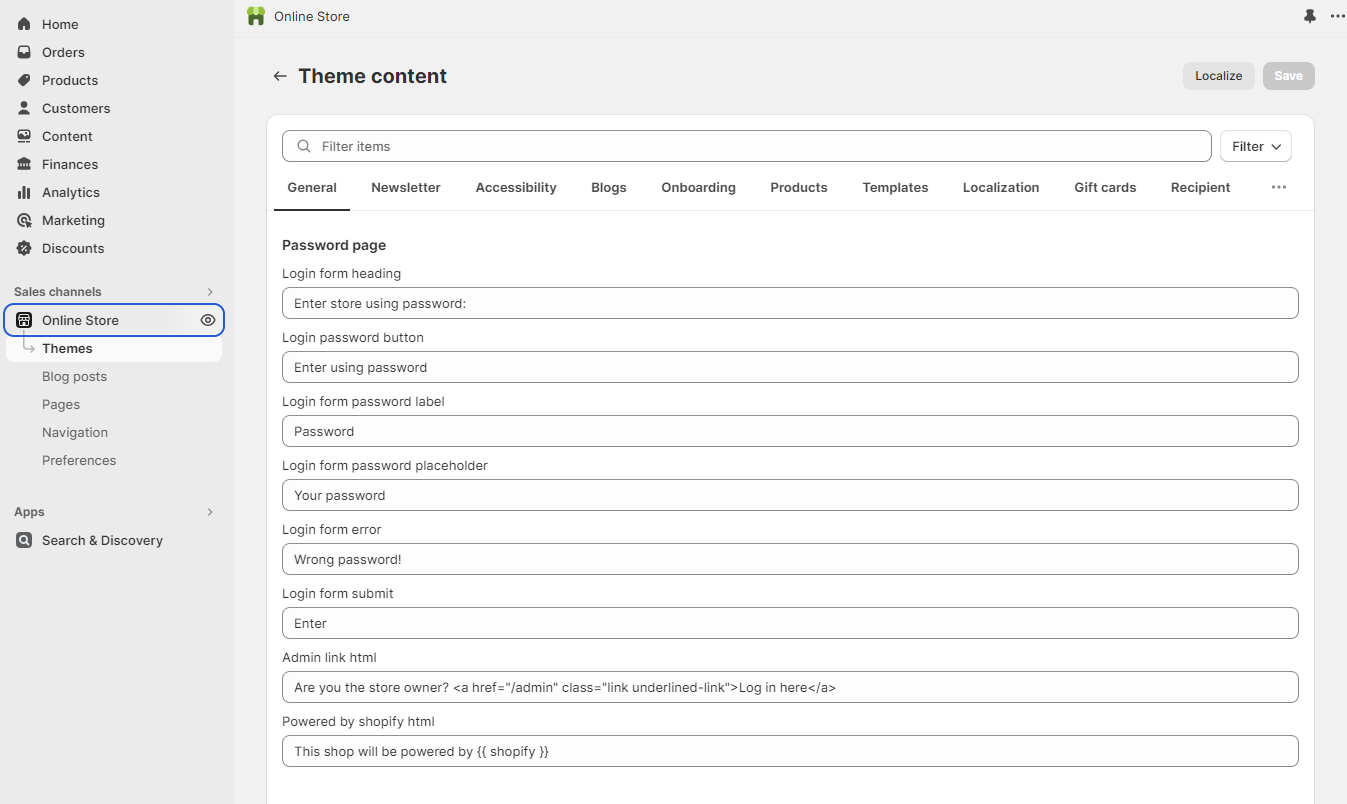The width and height of the screenshot is (1347, 804).
Task: Expand the Sales channels section
Action: tap(210, 292)
